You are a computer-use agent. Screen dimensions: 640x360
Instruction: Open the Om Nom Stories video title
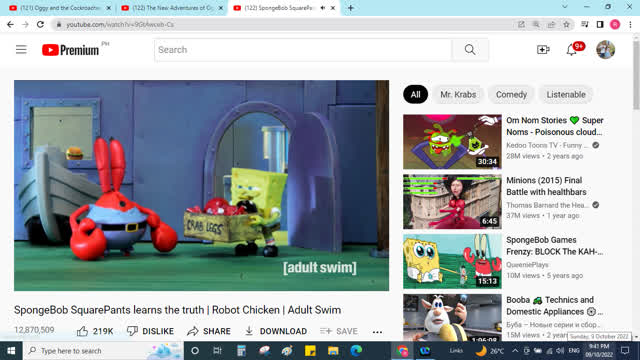(555, 126)
